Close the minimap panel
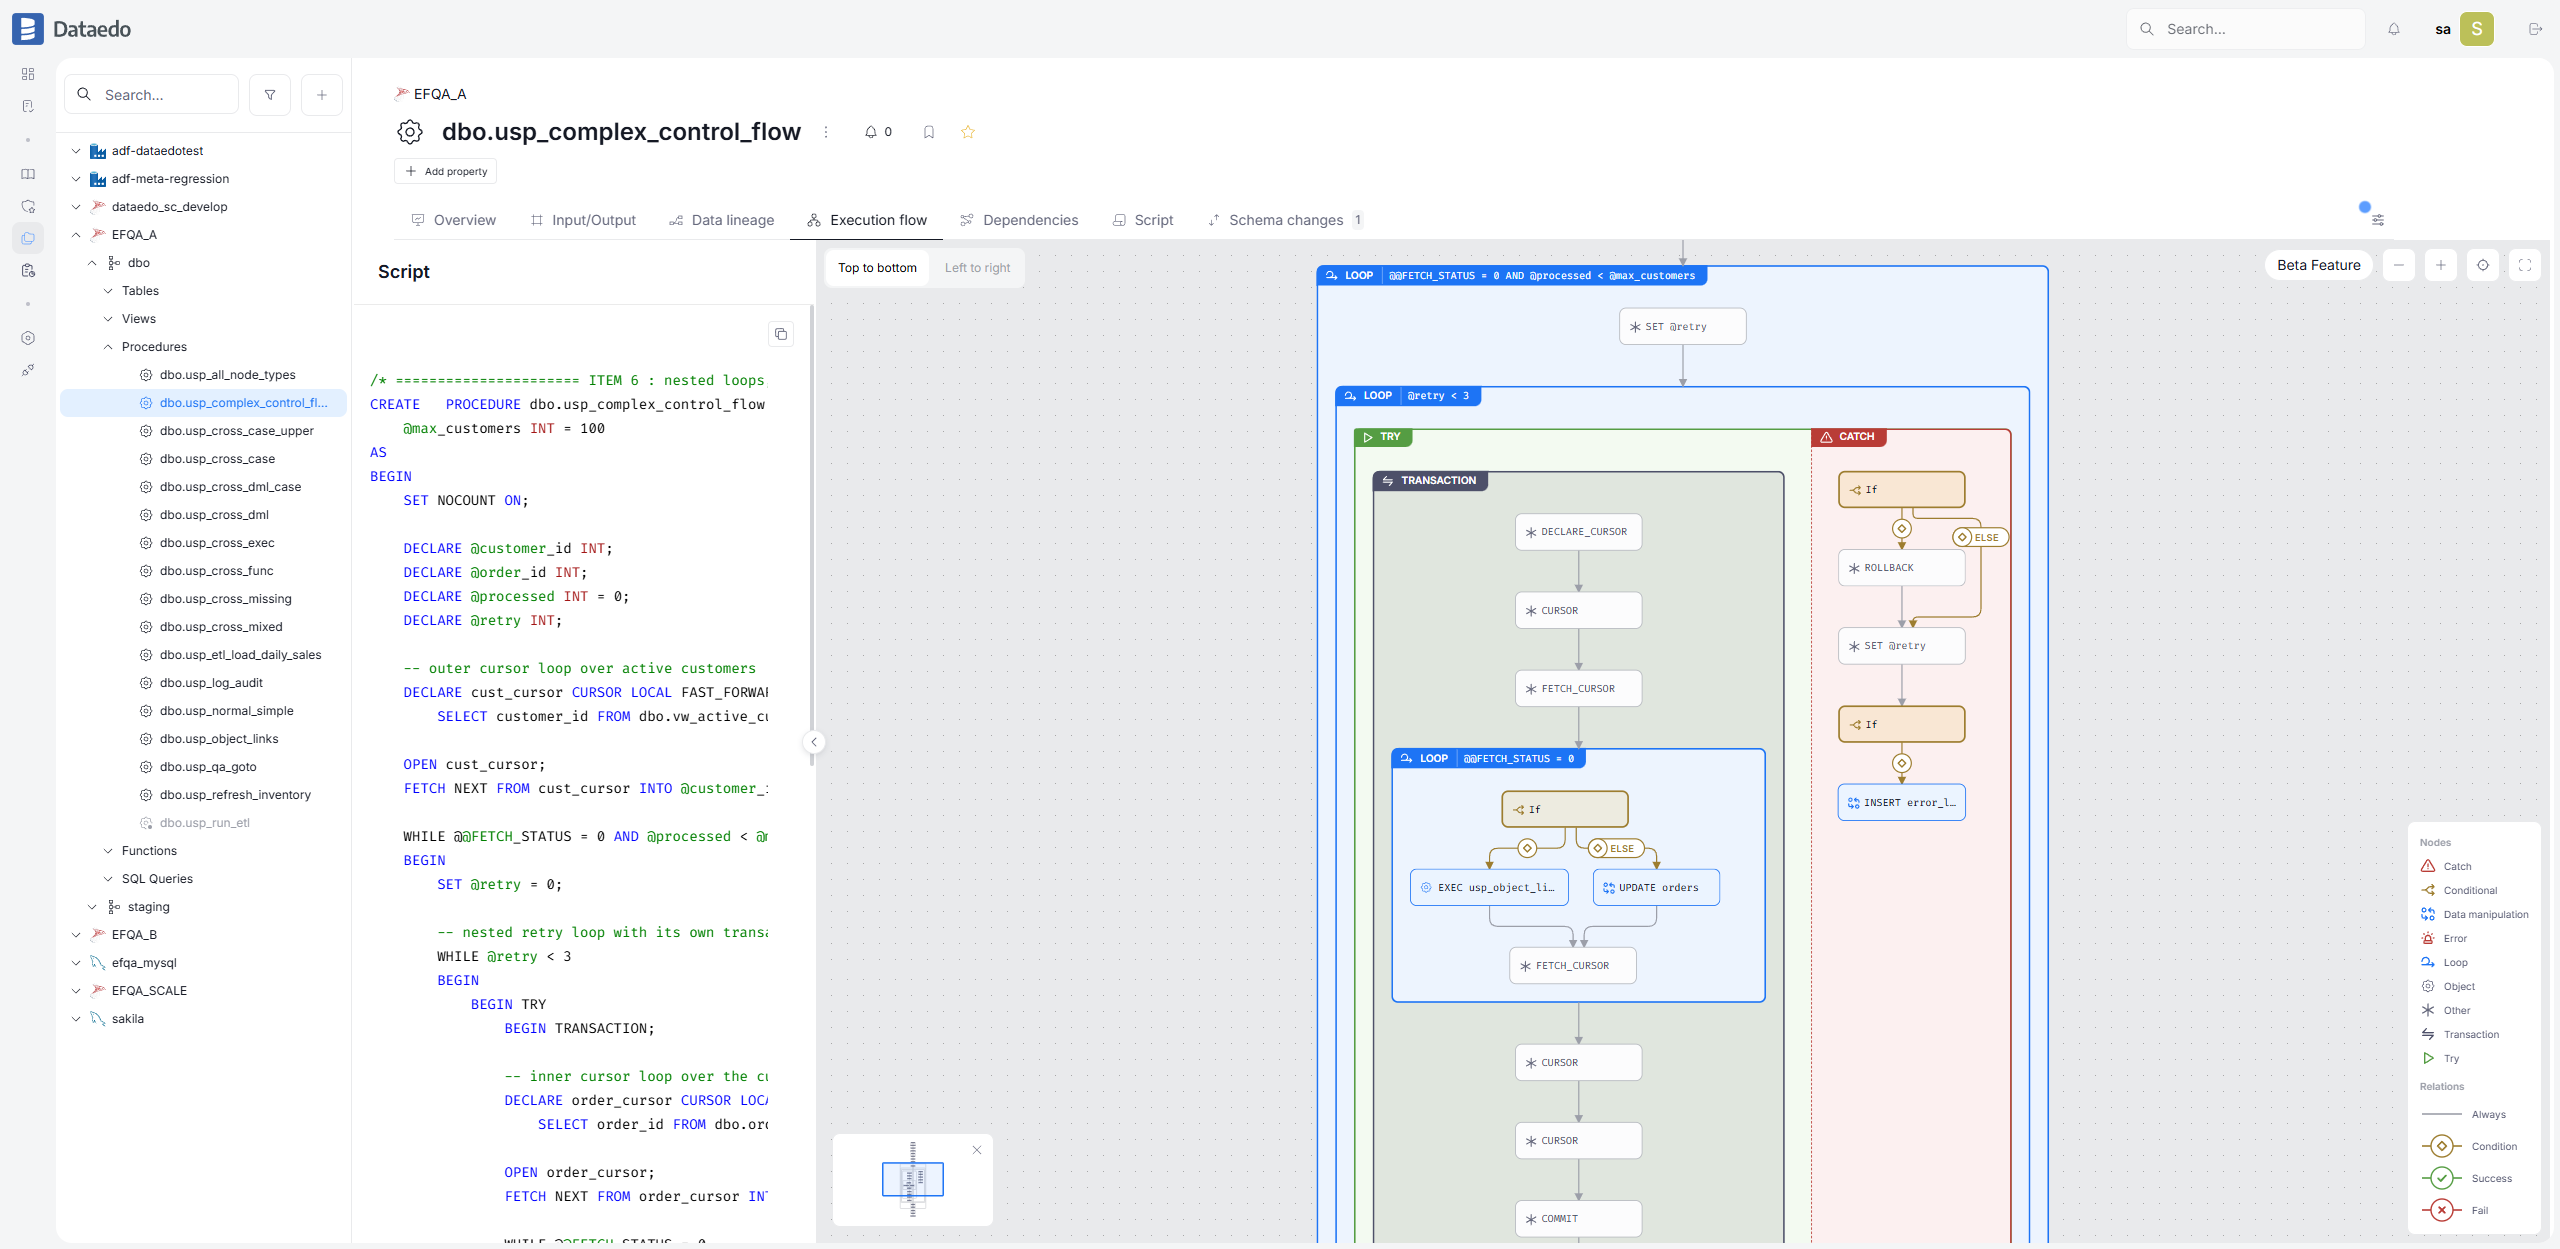Screen dimensions: 2560x1249 coord(977,1150)
